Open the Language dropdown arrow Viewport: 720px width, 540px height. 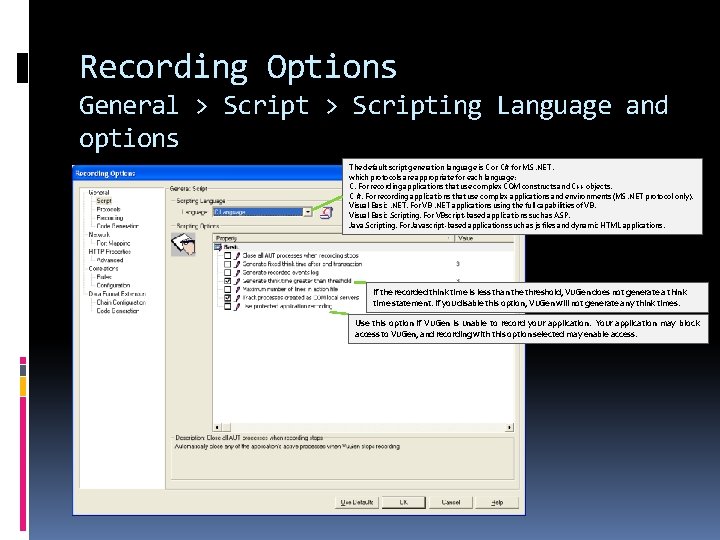pos(307,212)
